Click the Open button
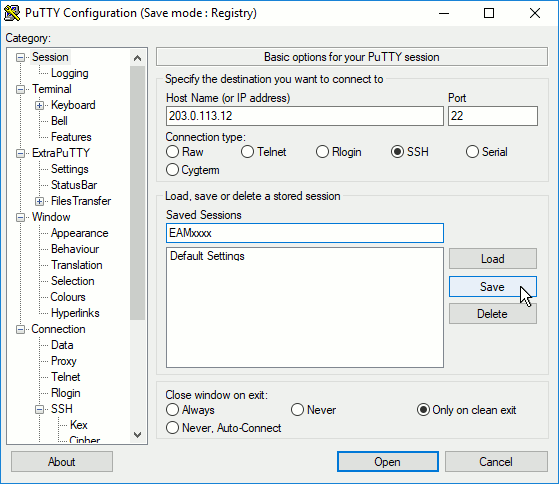 (x=388, y=462)
